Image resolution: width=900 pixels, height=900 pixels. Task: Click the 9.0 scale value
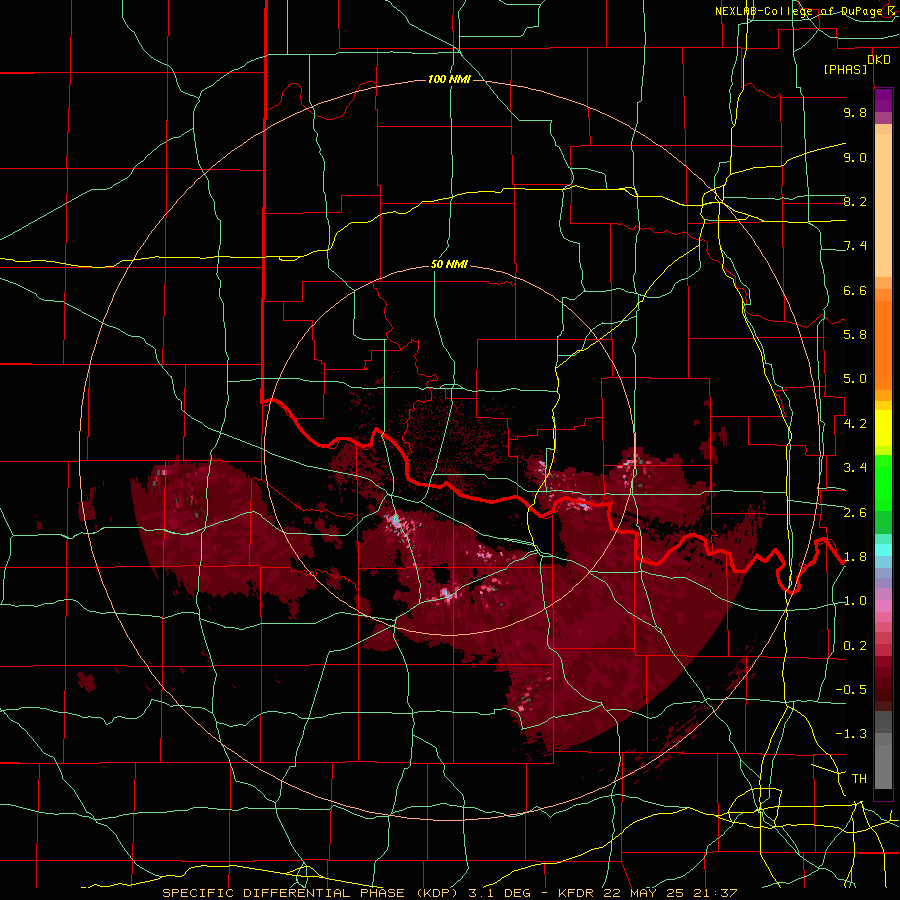pos(855,157)
